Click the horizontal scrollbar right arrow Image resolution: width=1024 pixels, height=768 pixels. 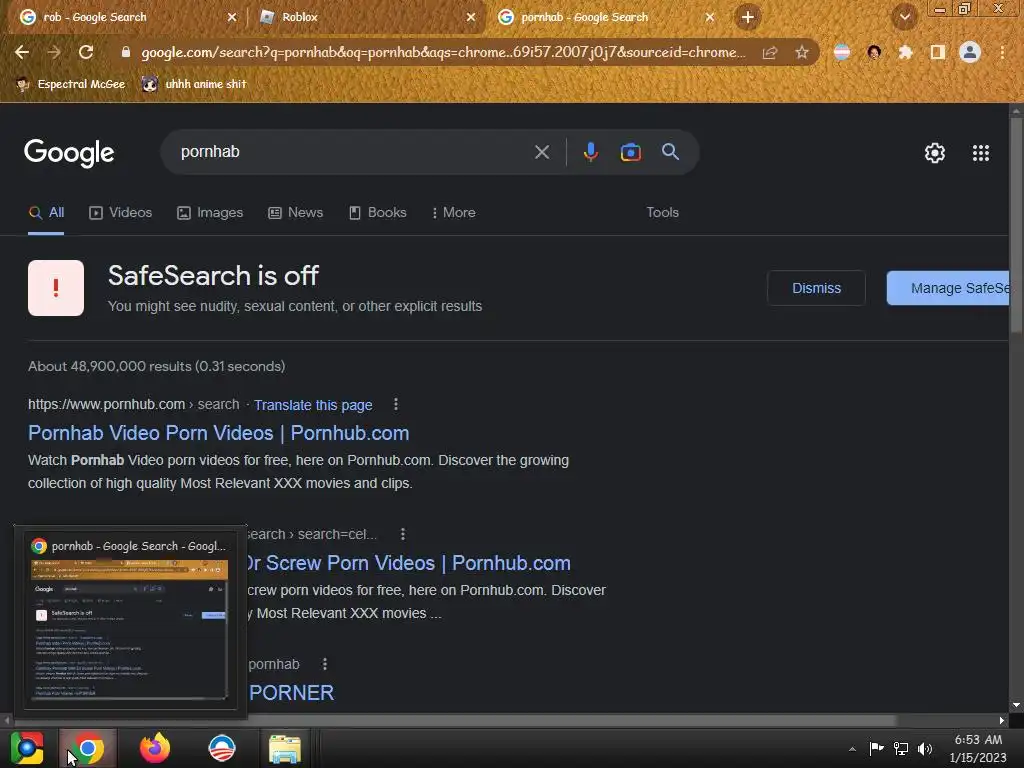(x=1002, y=720)
